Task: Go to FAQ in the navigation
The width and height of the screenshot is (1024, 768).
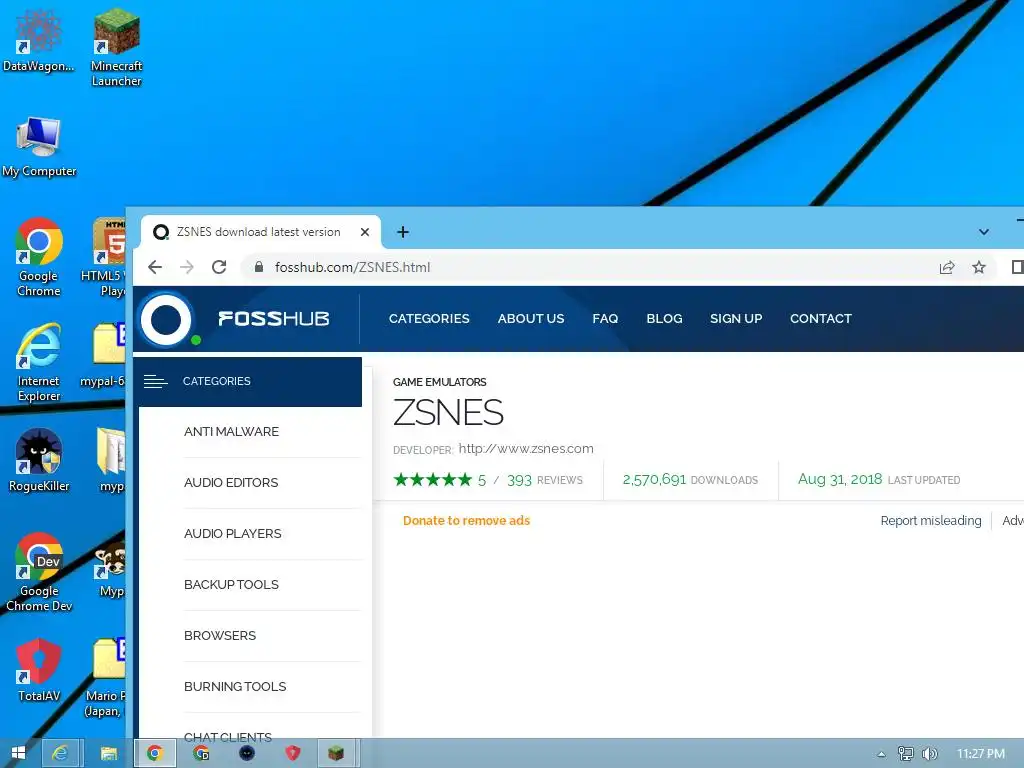Action: pyautogui.click(x=605, y=319)
